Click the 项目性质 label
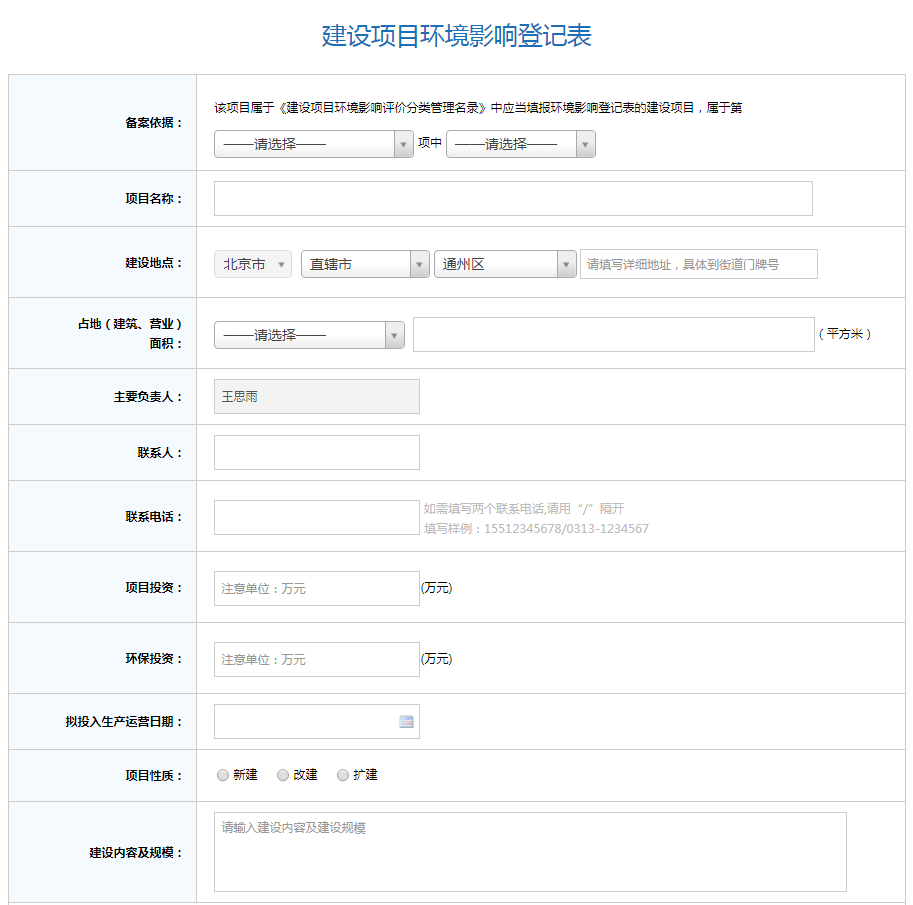The height and width of the screenshot is (905, 913). click(x=154, y=775)
